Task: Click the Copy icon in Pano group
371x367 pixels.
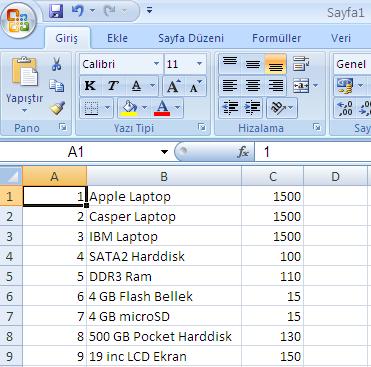Action: click(x=57, y=86)
